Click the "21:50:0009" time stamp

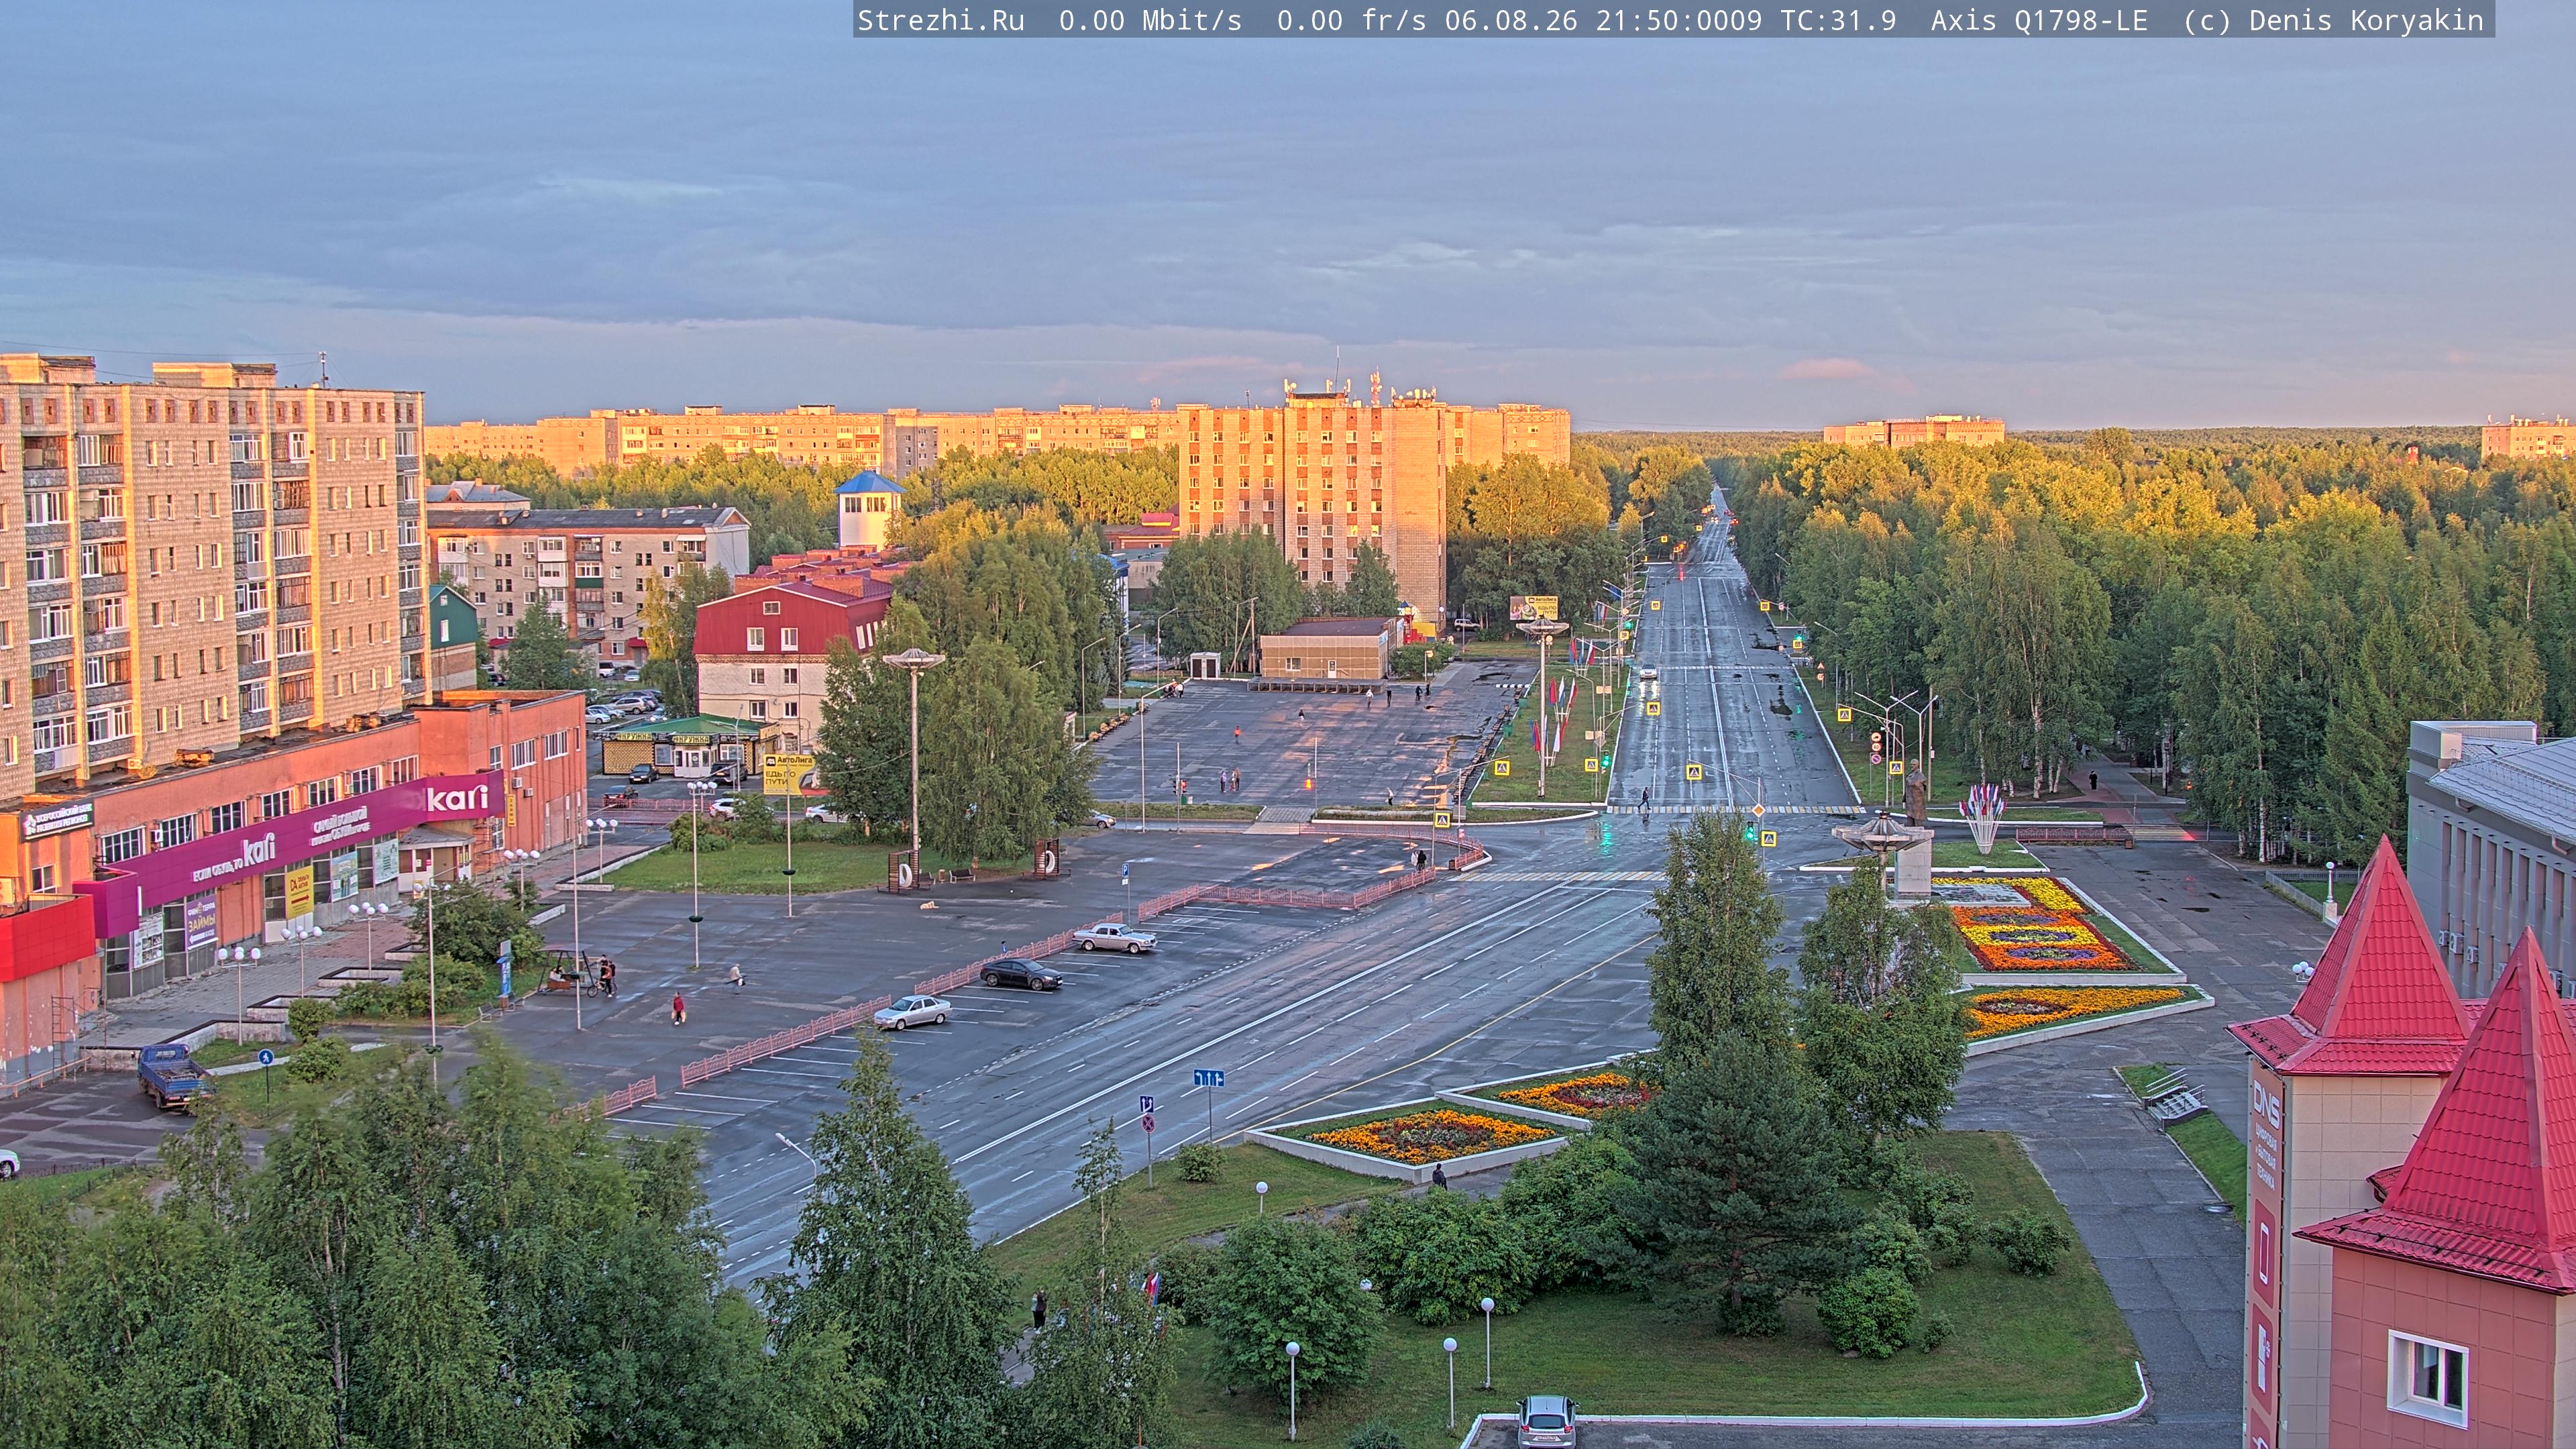[1679, 21]
